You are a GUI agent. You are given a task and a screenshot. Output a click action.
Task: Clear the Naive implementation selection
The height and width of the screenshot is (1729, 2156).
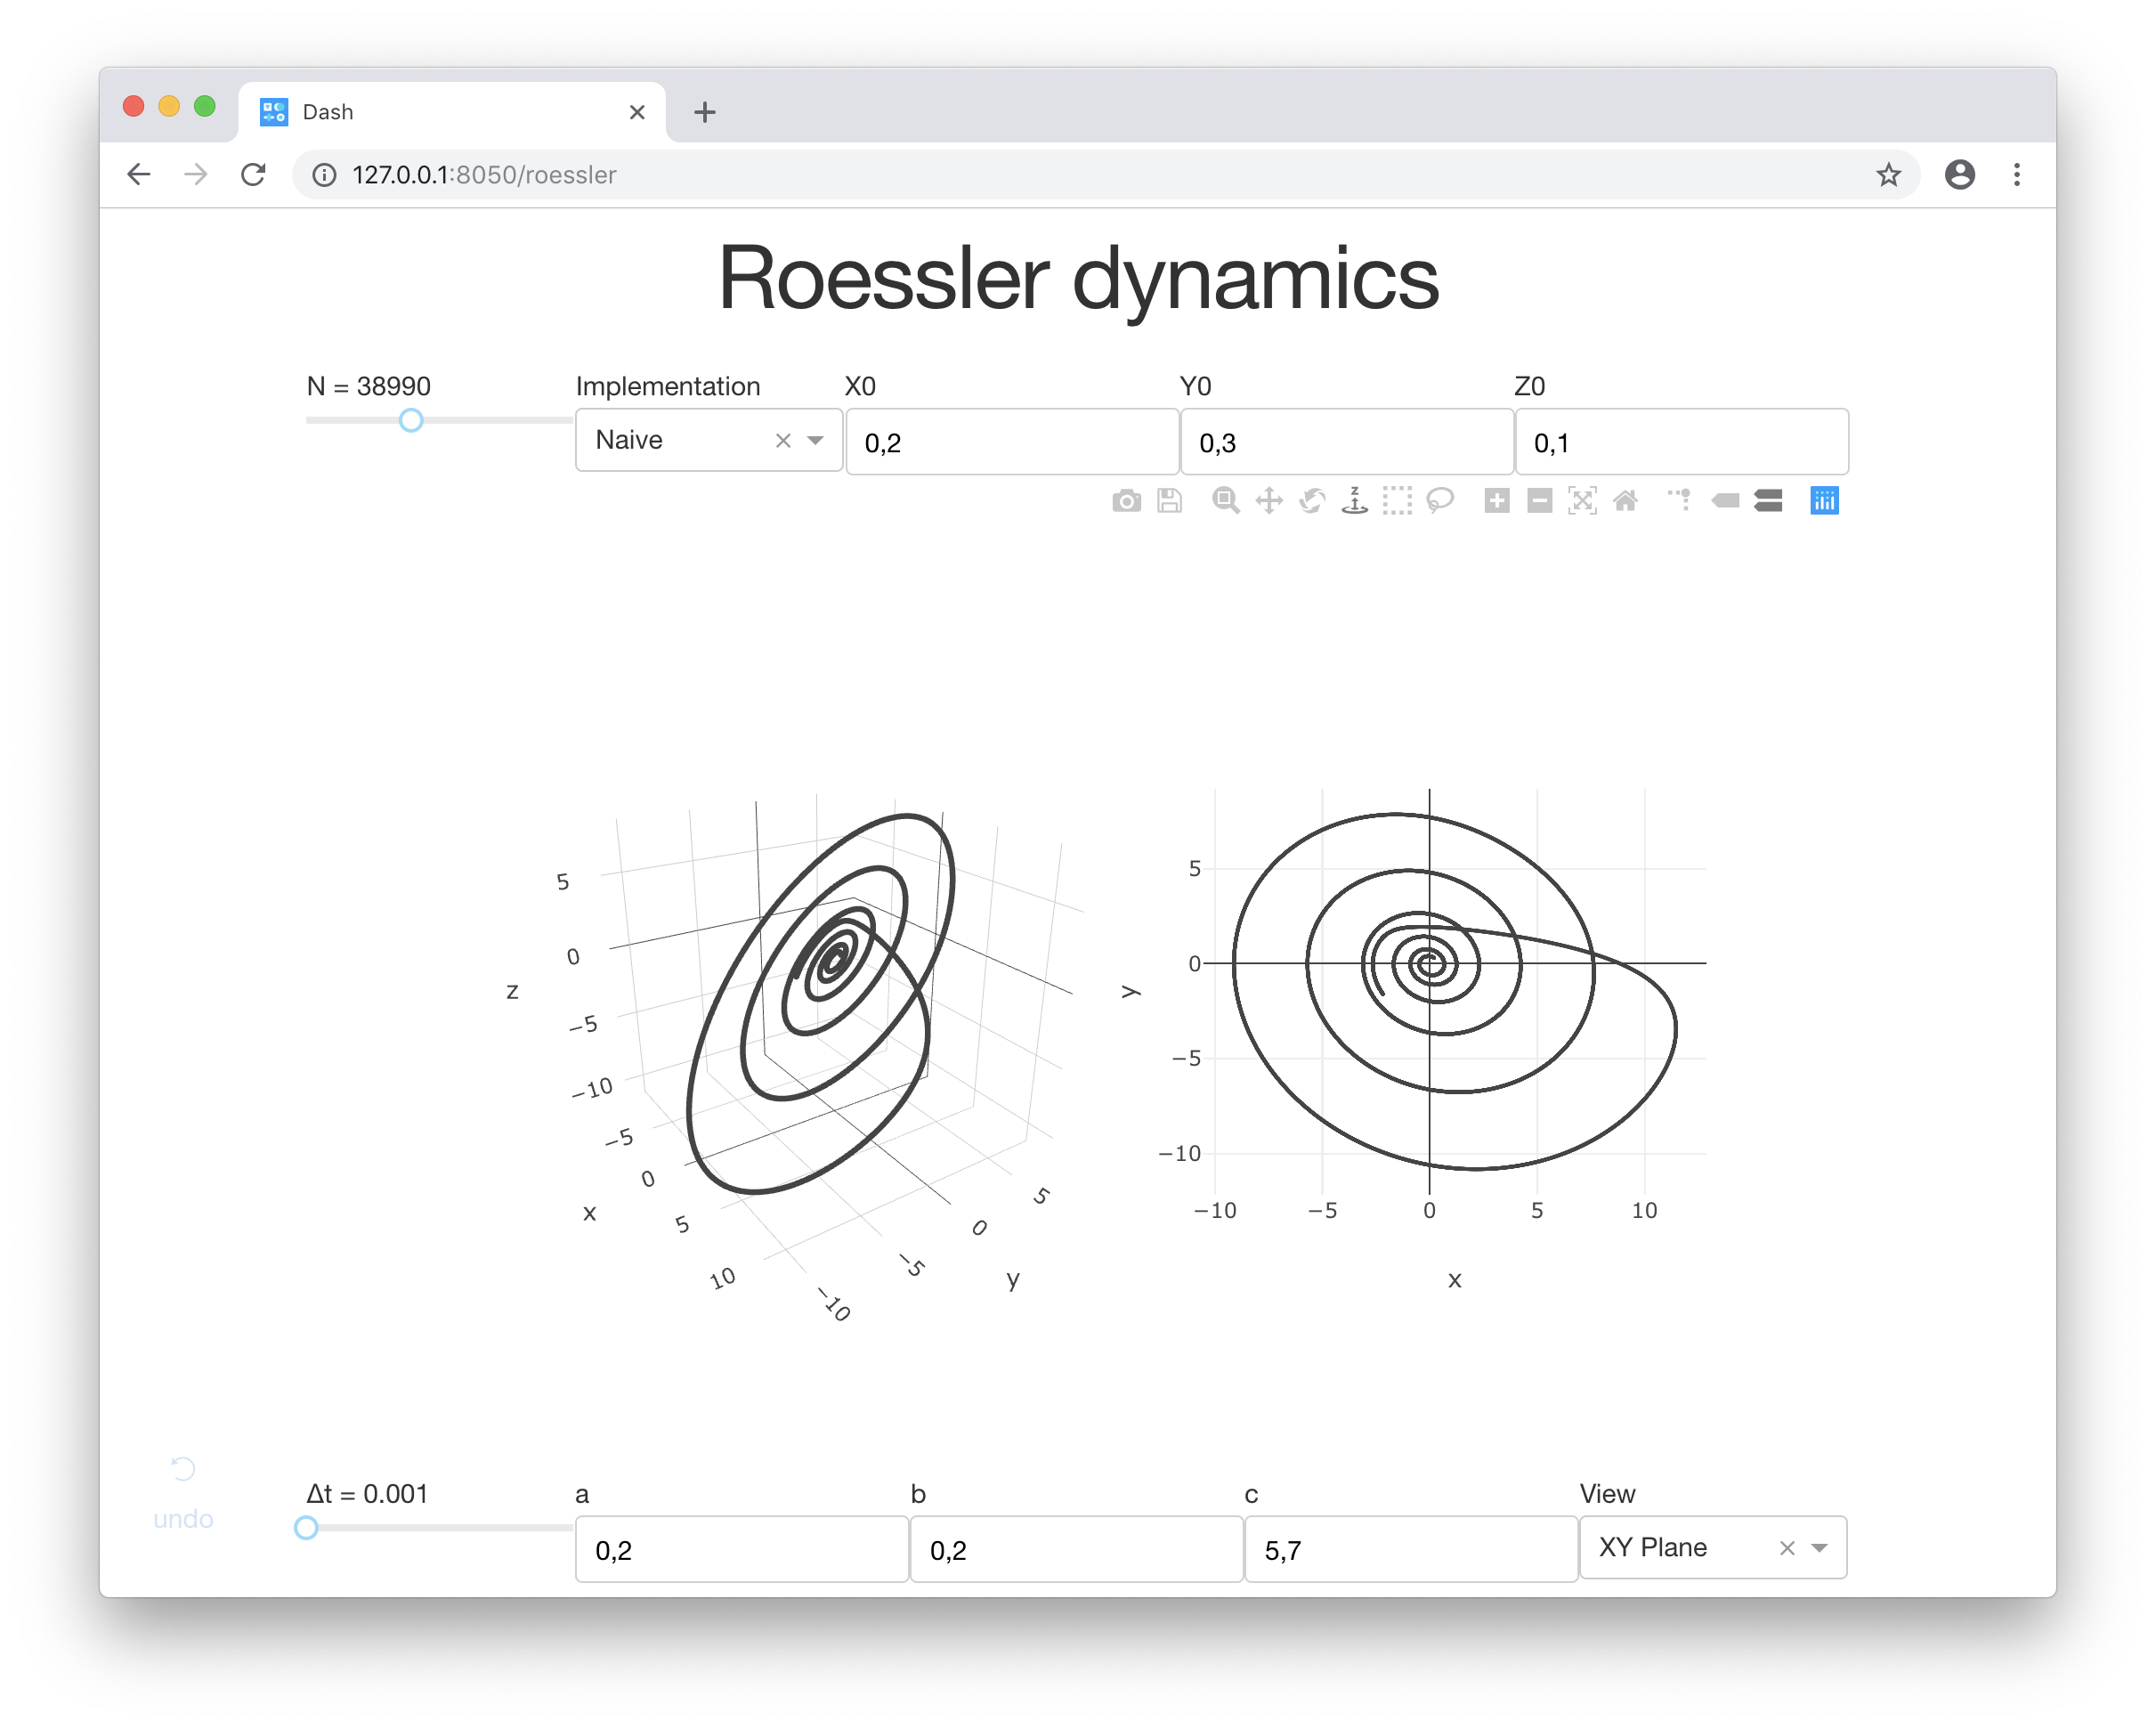[783, 441]
